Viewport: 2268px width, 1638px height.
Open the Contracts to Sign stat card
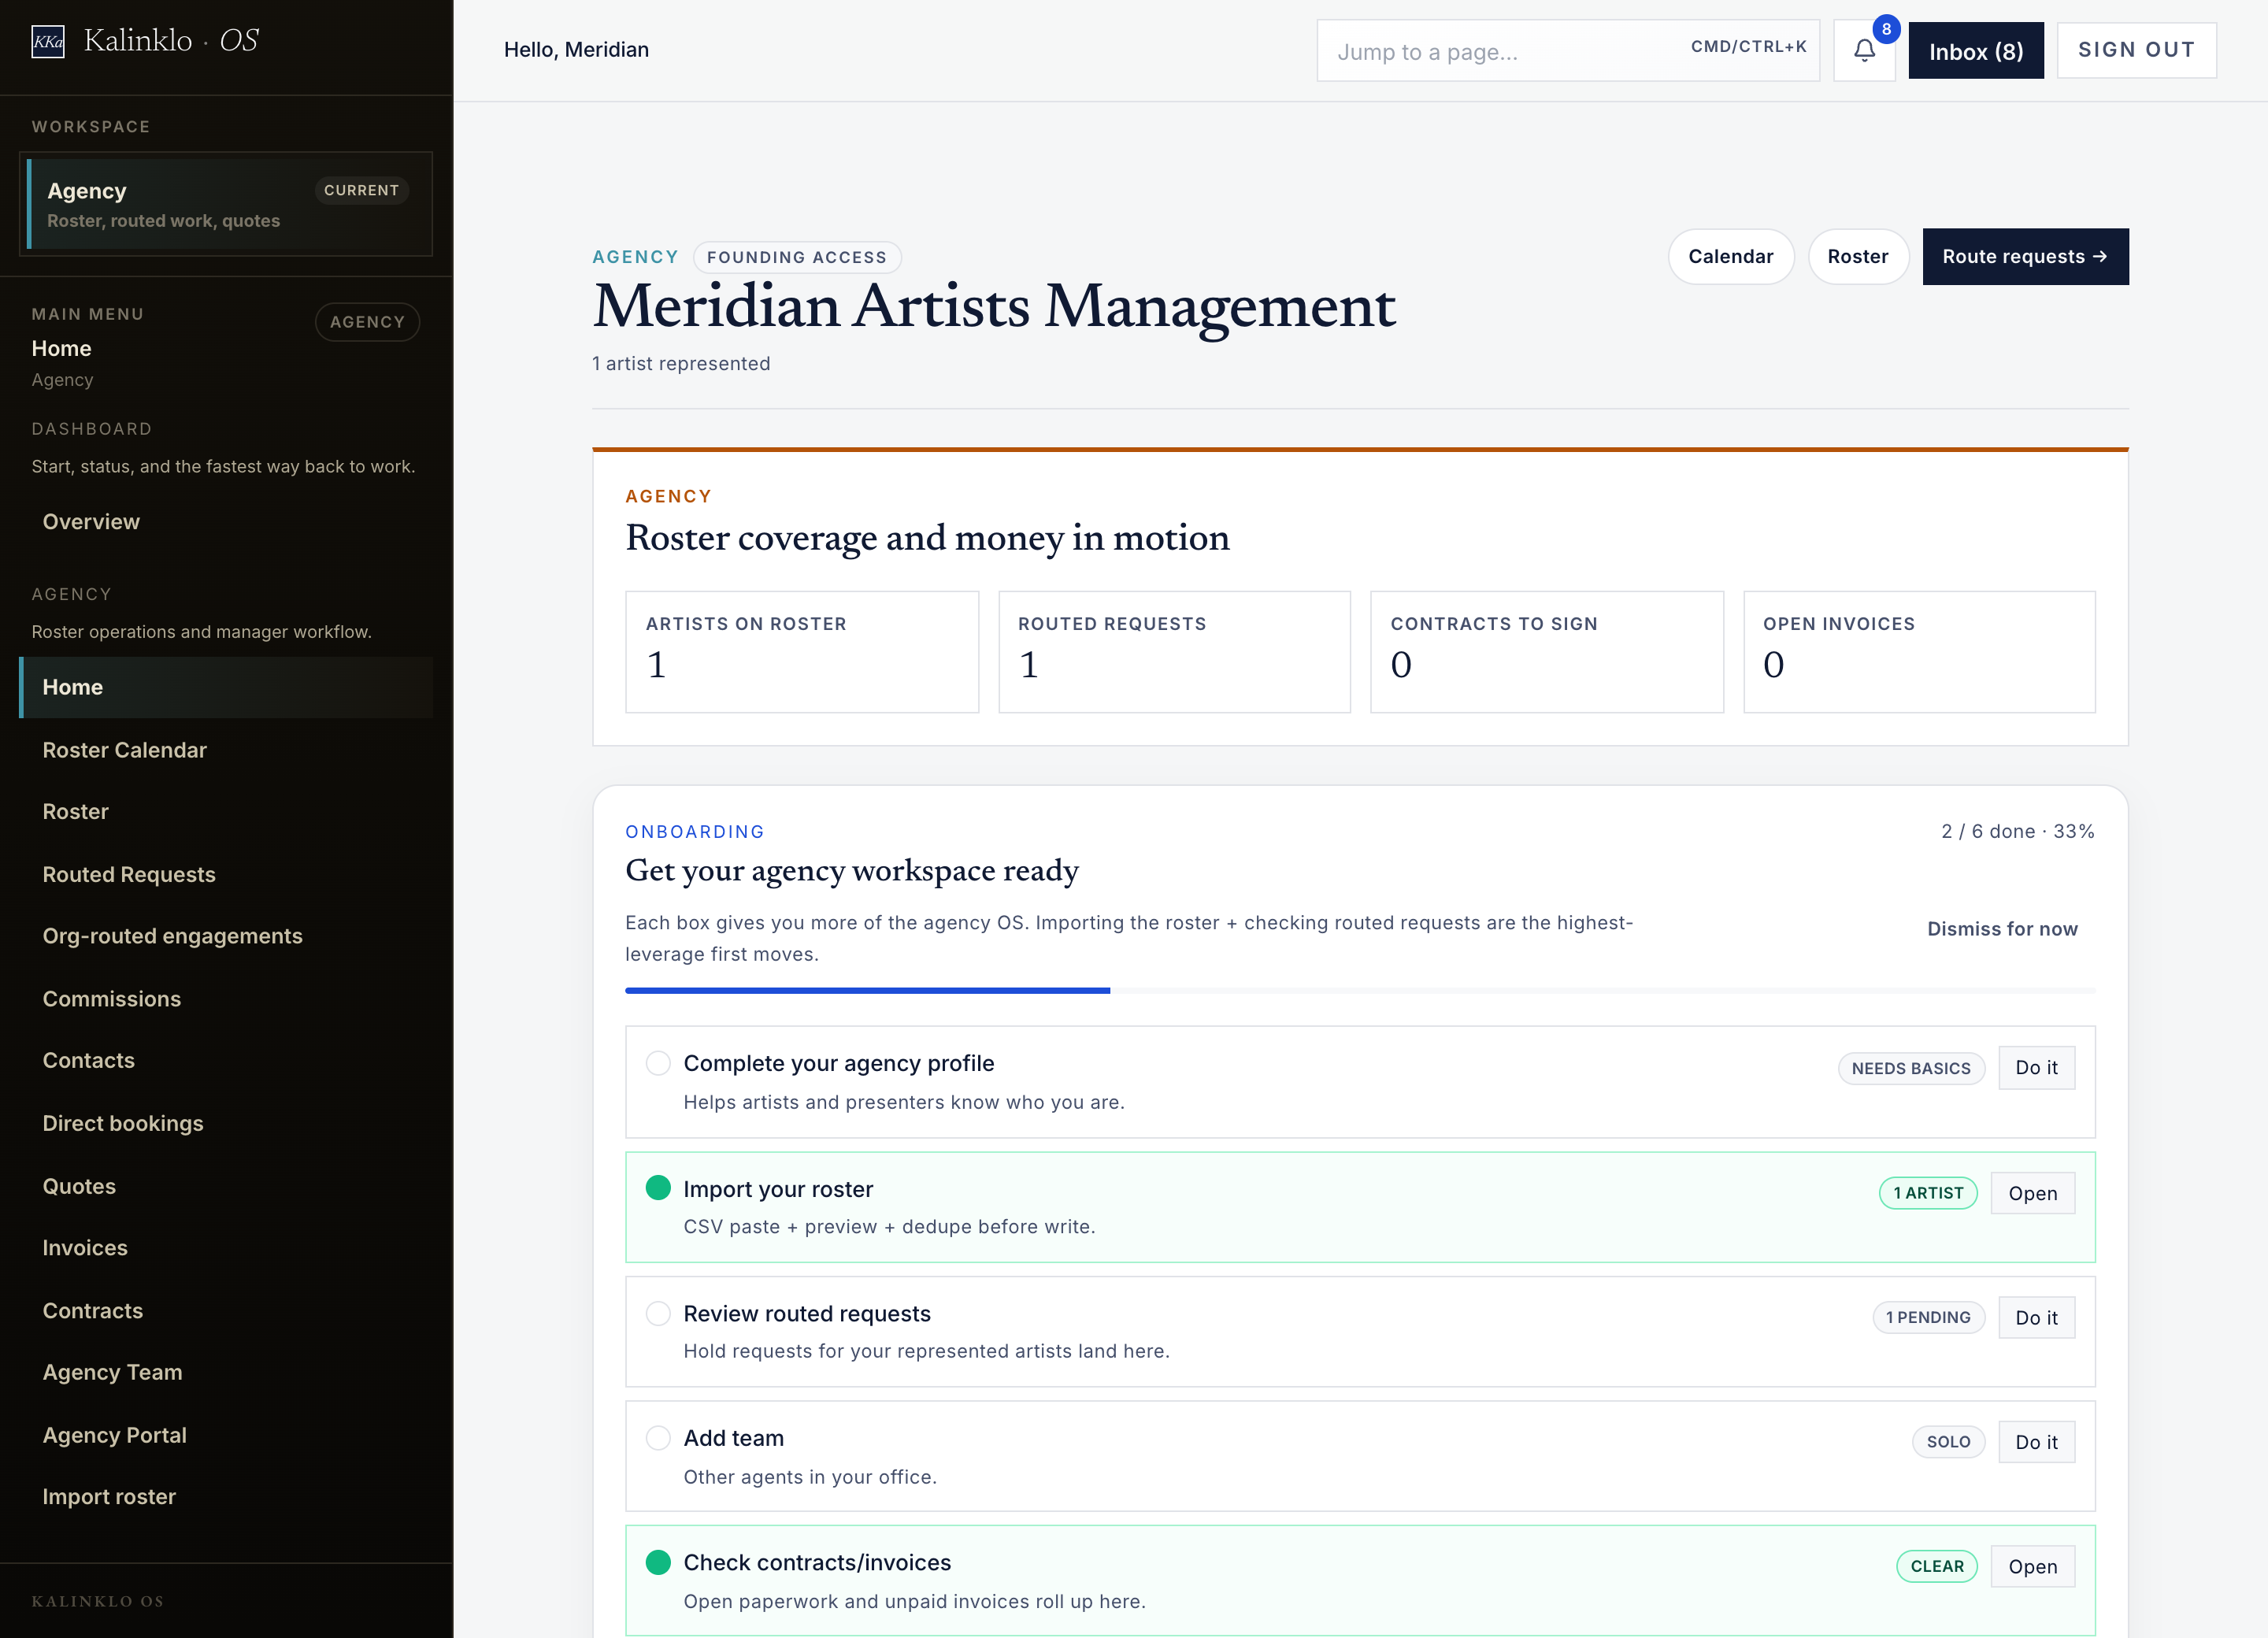click(1546, 652)
